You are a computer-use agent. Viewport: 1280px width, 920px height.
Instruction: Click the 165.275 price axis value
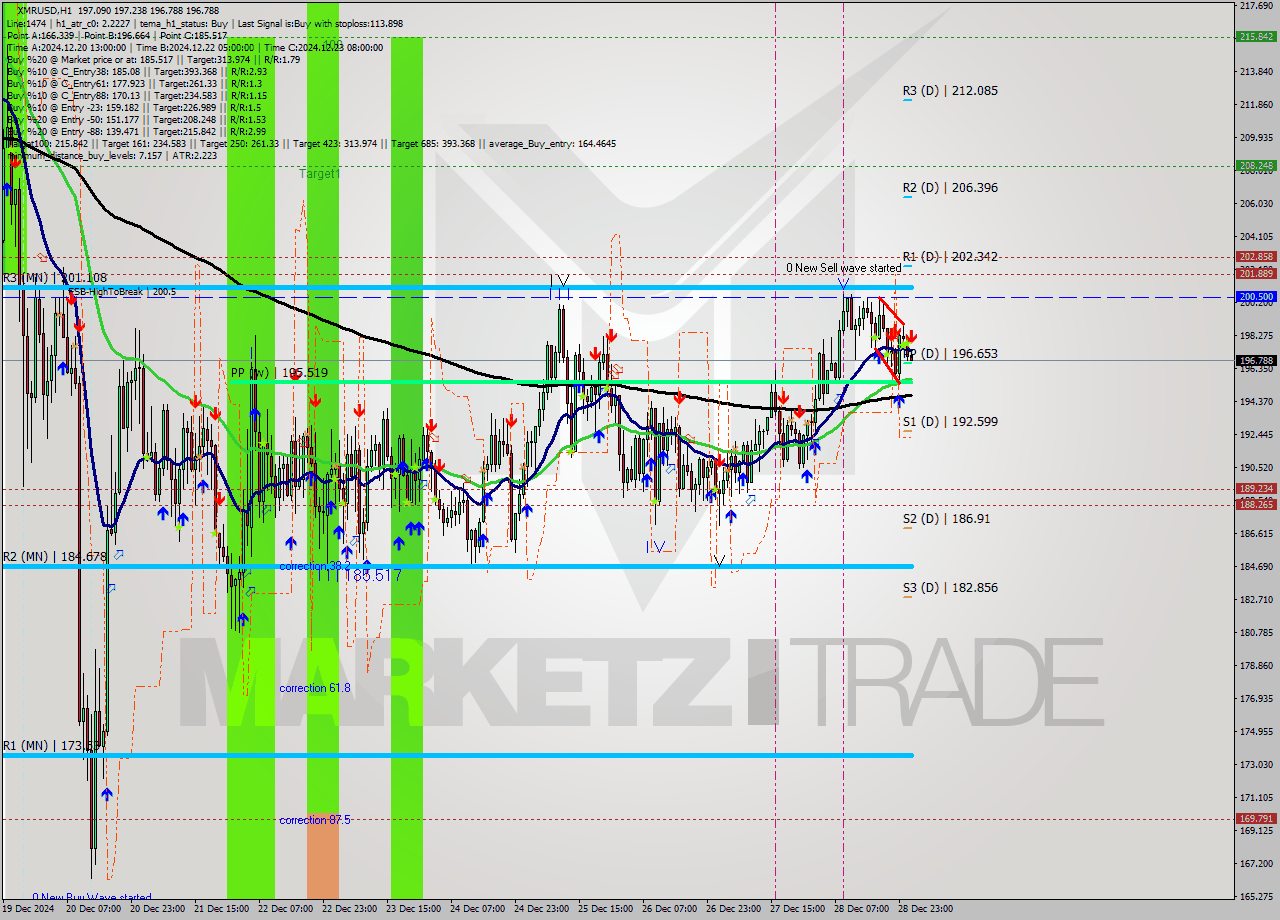tap(1256, 896)
